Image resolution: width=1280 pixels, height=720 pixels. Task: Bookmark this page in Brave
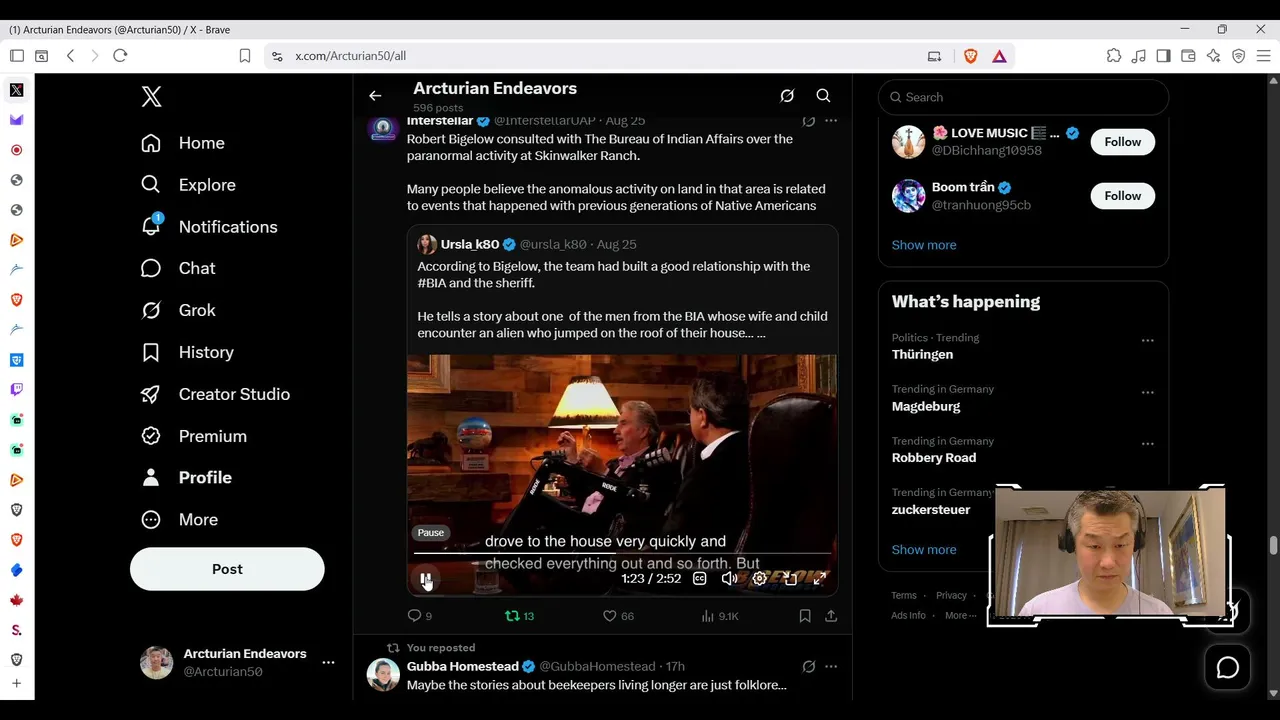(245, 56)
